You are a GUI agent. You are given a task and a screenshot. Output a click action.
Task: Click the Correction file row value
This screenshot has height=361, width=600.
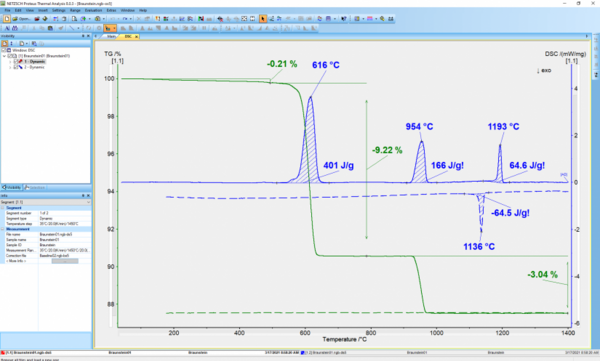point(54,256)
